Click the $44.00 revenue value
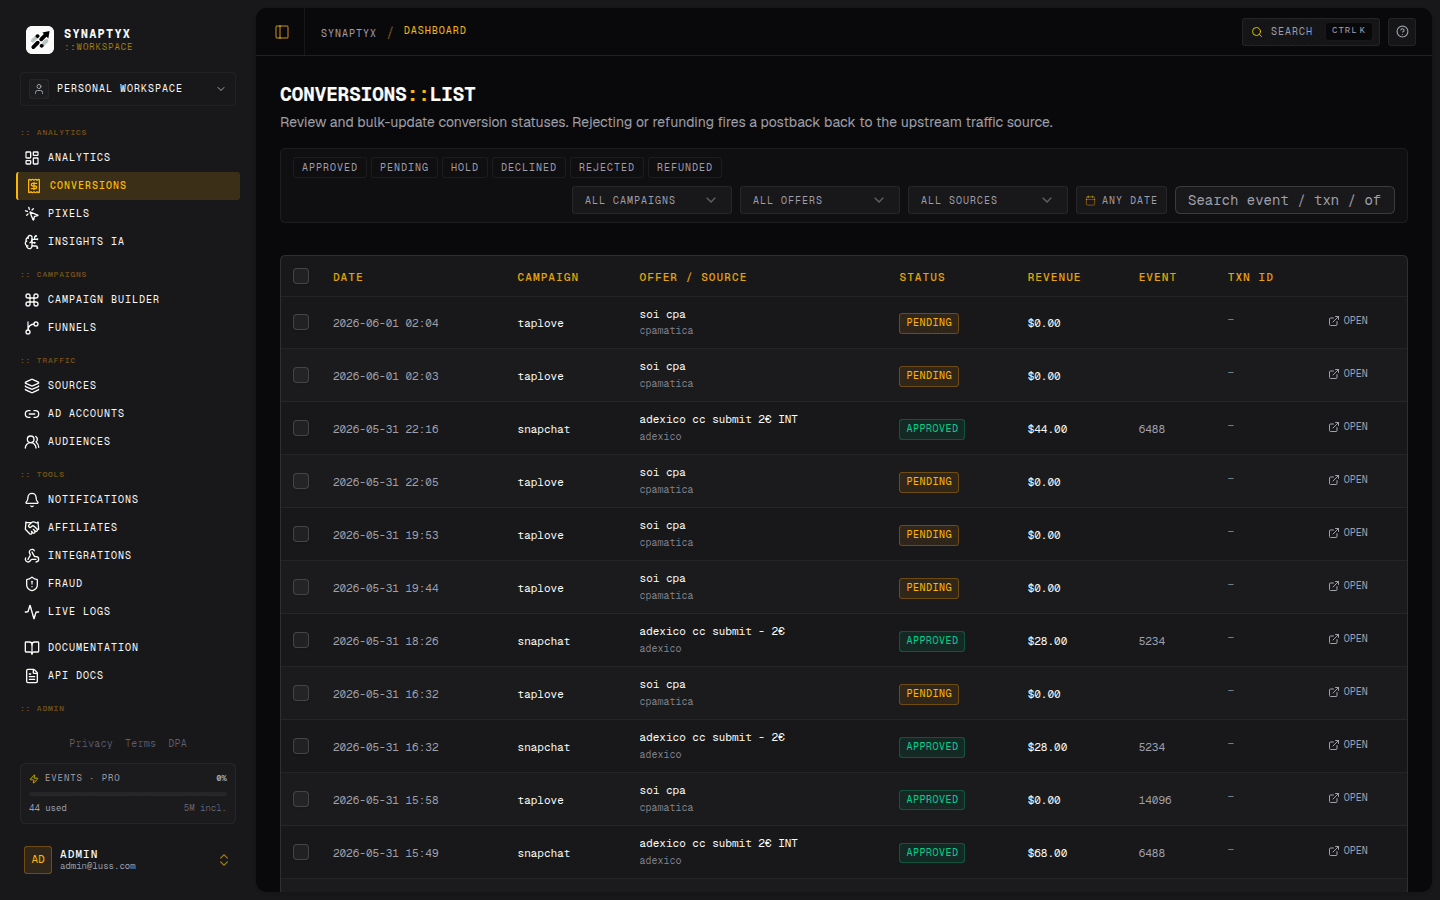The image size is (1440, 900). click(1047, 430)
